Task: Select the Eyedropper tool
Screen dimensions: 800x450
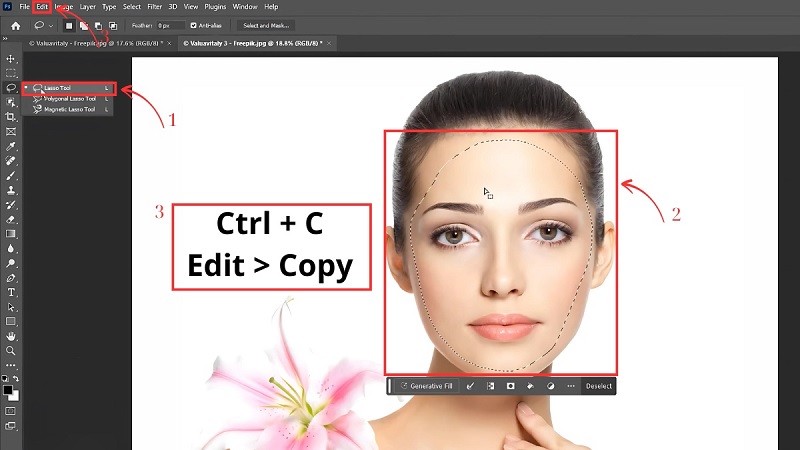Action: (x=11, y=146)
